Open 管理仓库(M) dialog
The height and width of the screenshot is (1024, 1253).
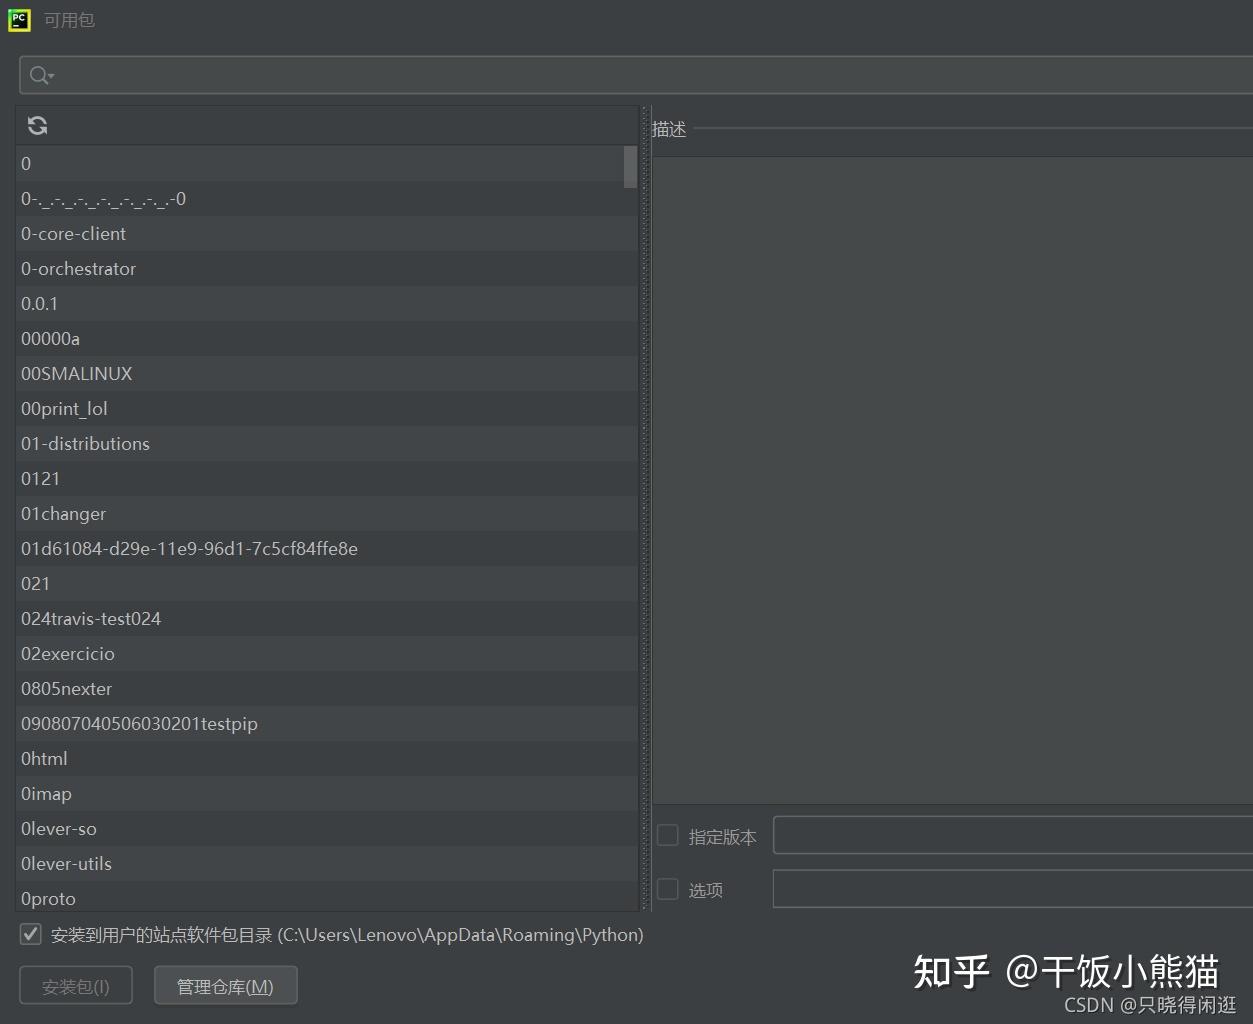coord(225,985)
